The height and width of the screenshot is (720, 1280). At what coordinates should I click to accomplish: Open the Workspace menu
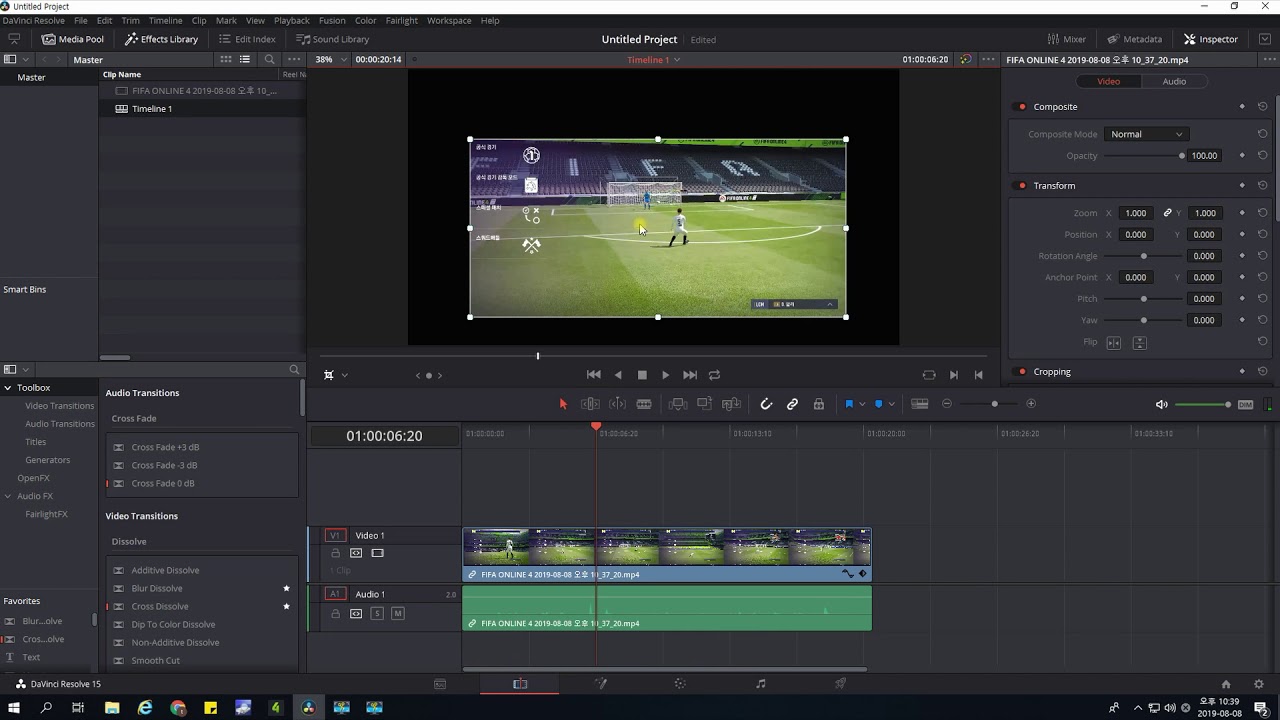pyautogui.click(x=449, y=20)
